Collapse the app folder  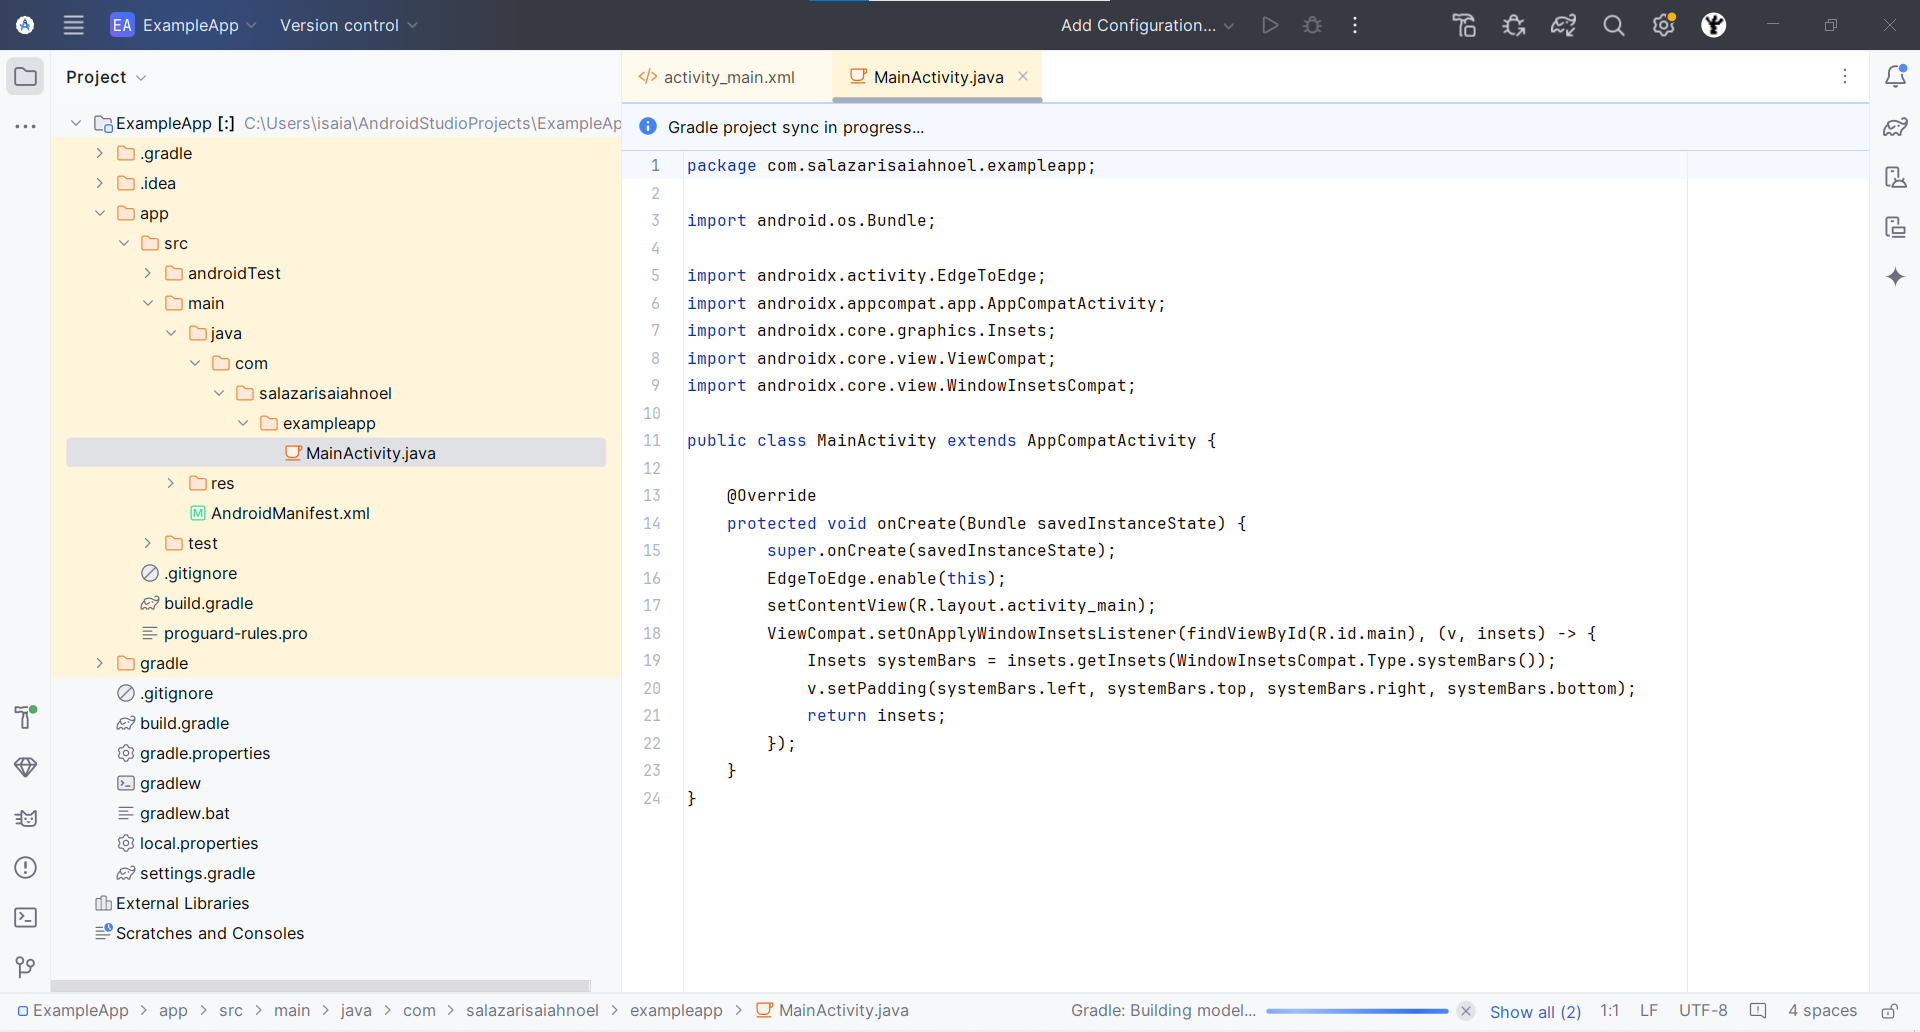point(99,213)
